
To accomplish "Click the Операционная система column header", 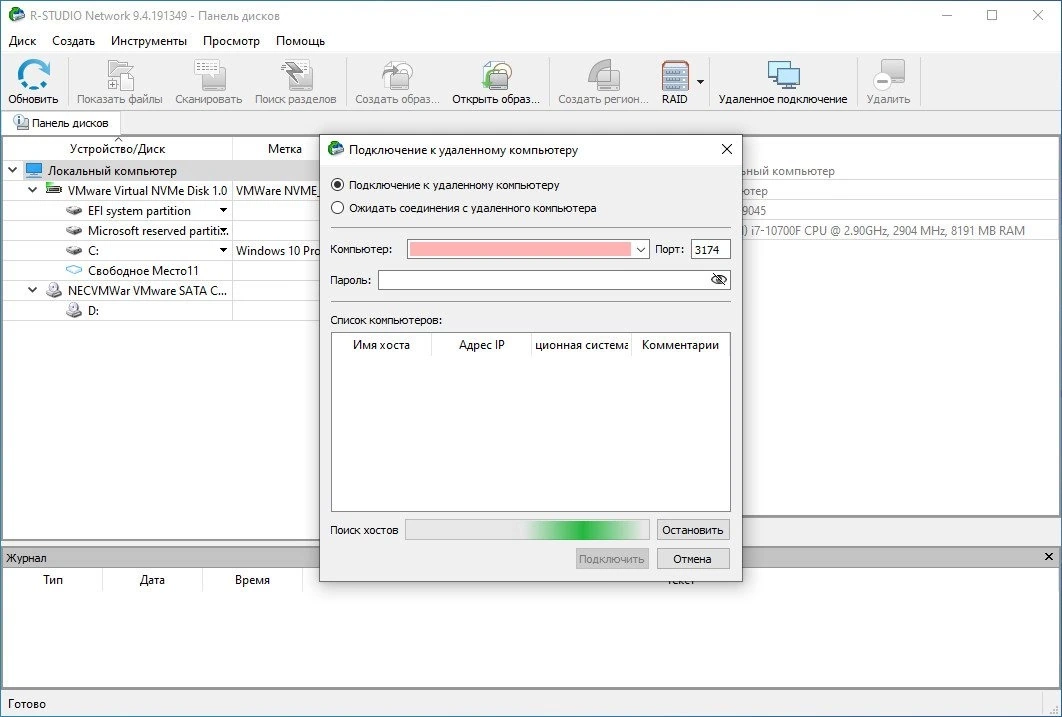I will pos(582,345).
